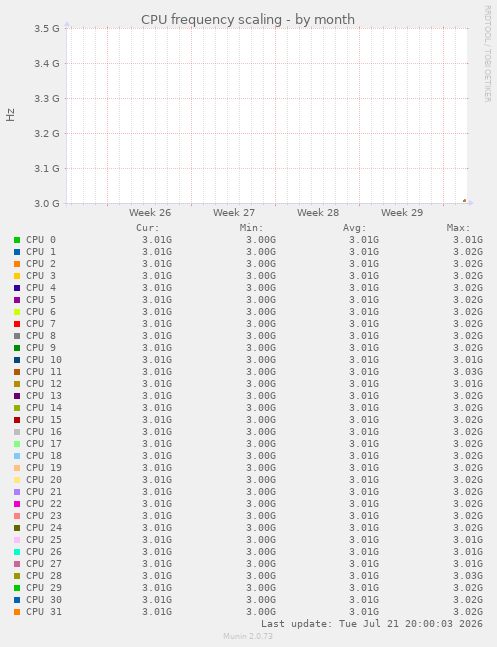497x647 pixels.
Task: Click the CPU 12 legend label
Action: coord(44,384)
